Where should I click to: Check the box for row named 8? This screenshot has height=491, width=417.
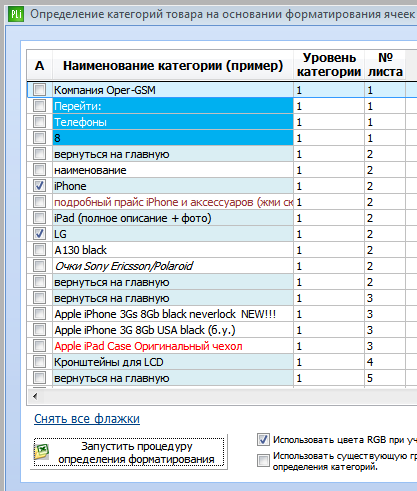coord(40,138)
